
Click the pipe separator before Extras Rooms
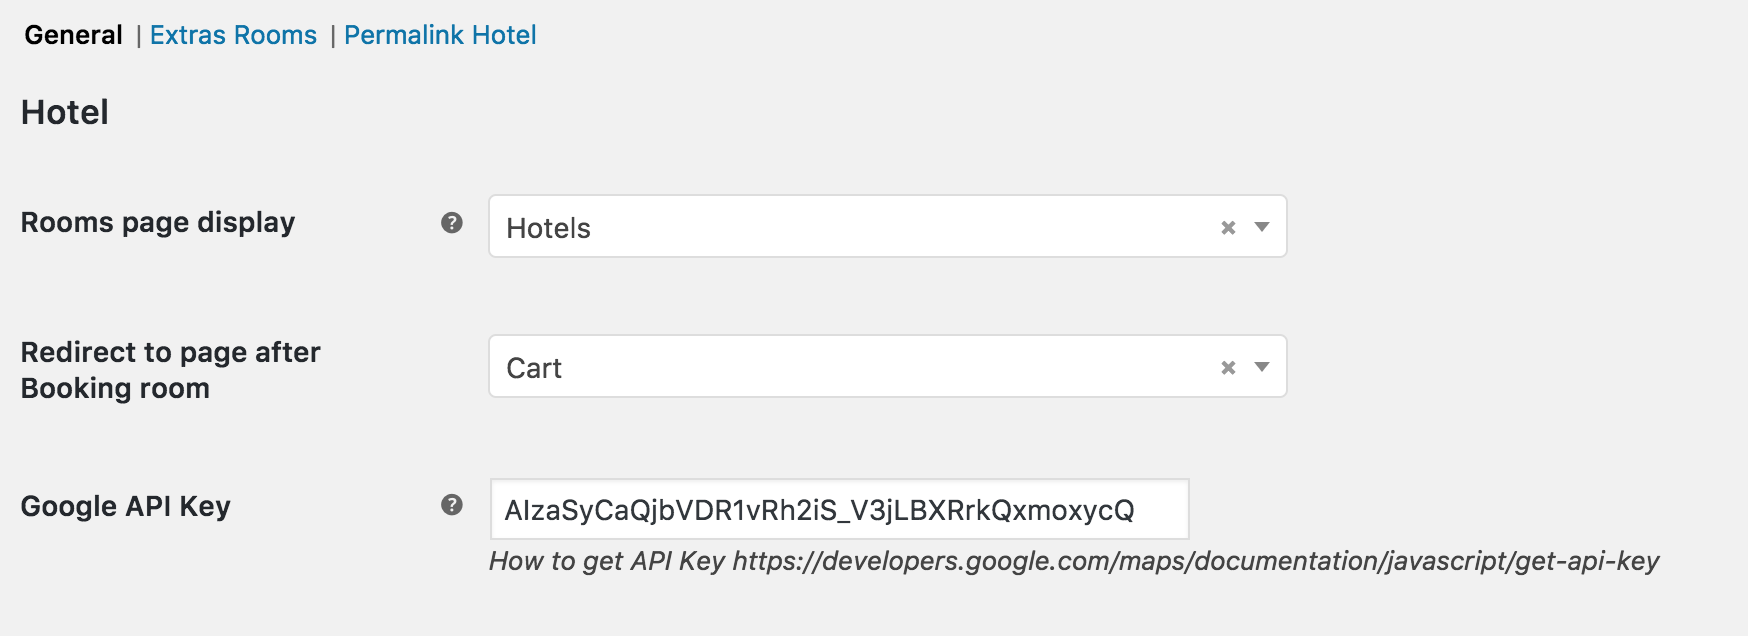[x=138, y=37]
